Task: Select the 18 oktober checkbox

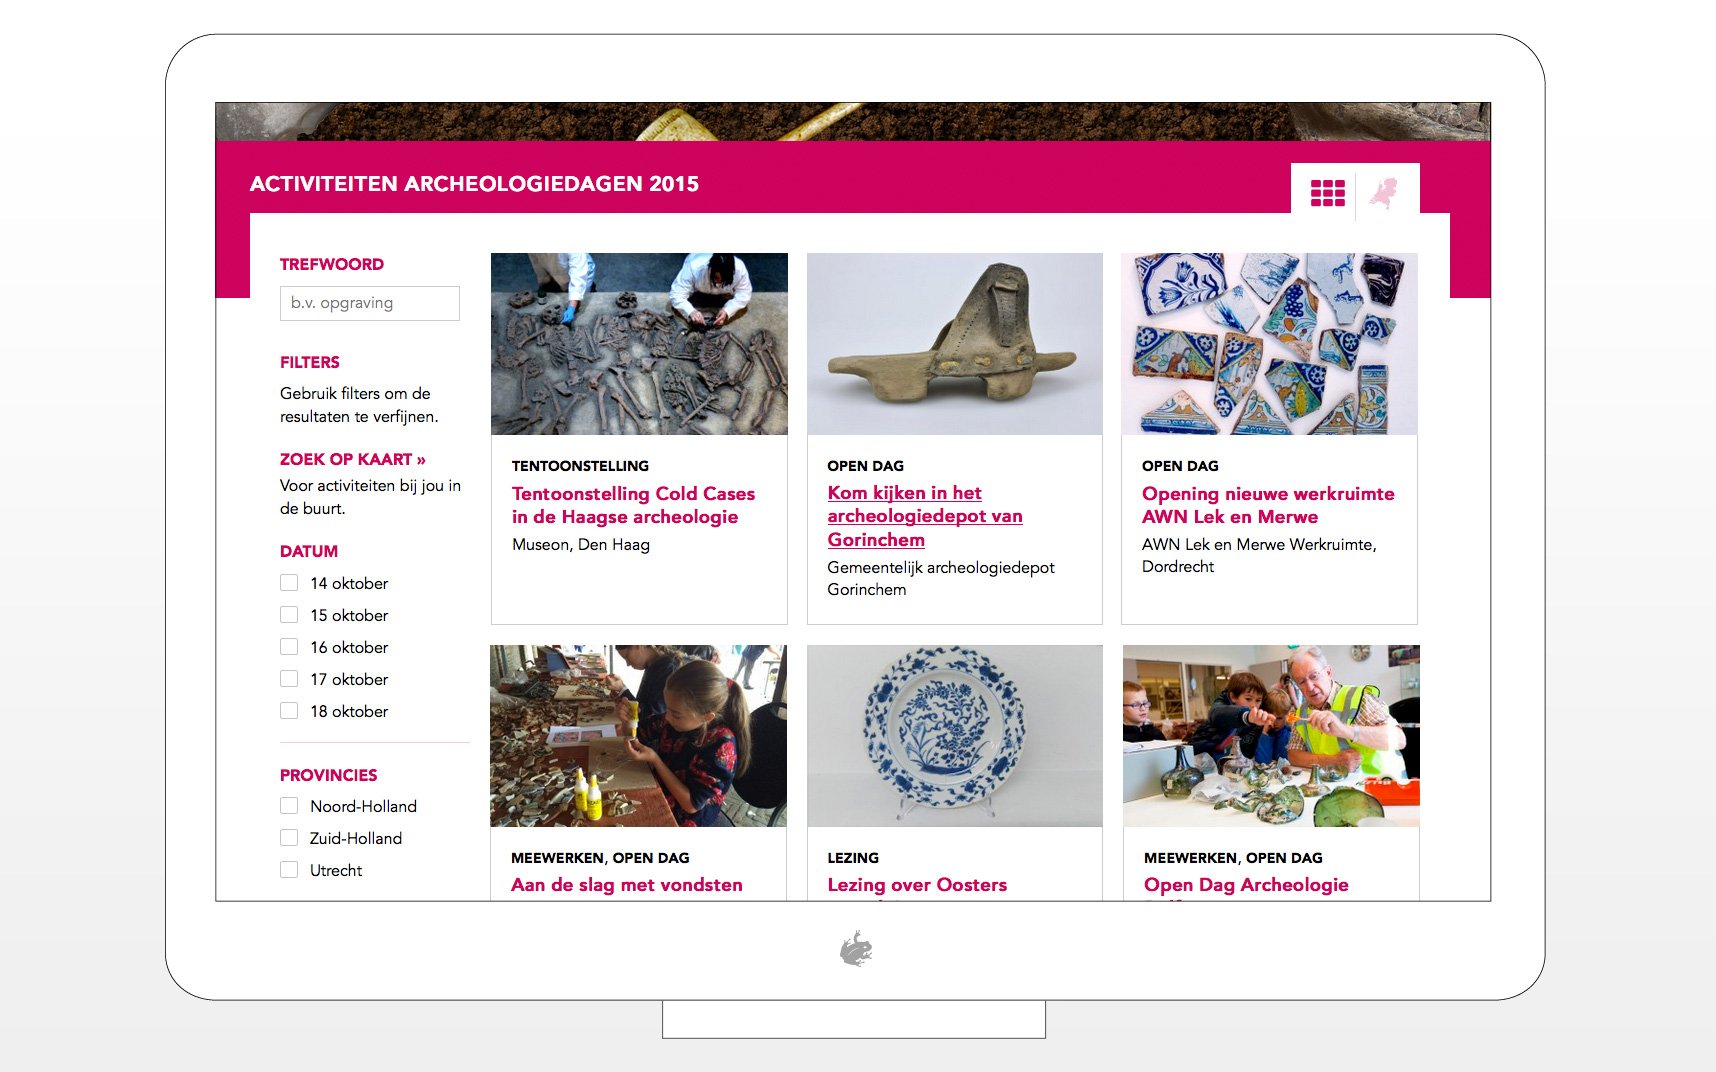Action: coord(289,711)
